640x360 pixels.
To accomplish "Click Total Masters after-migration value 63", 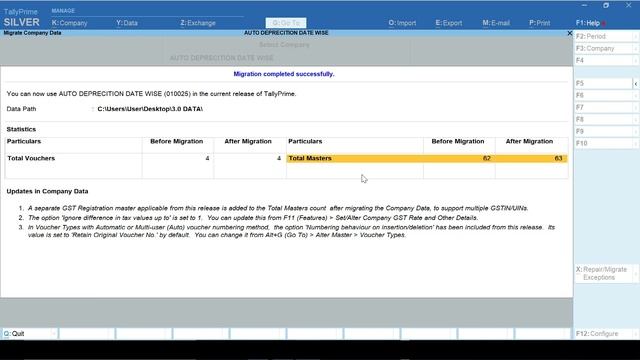I will (x=558, y=158).
